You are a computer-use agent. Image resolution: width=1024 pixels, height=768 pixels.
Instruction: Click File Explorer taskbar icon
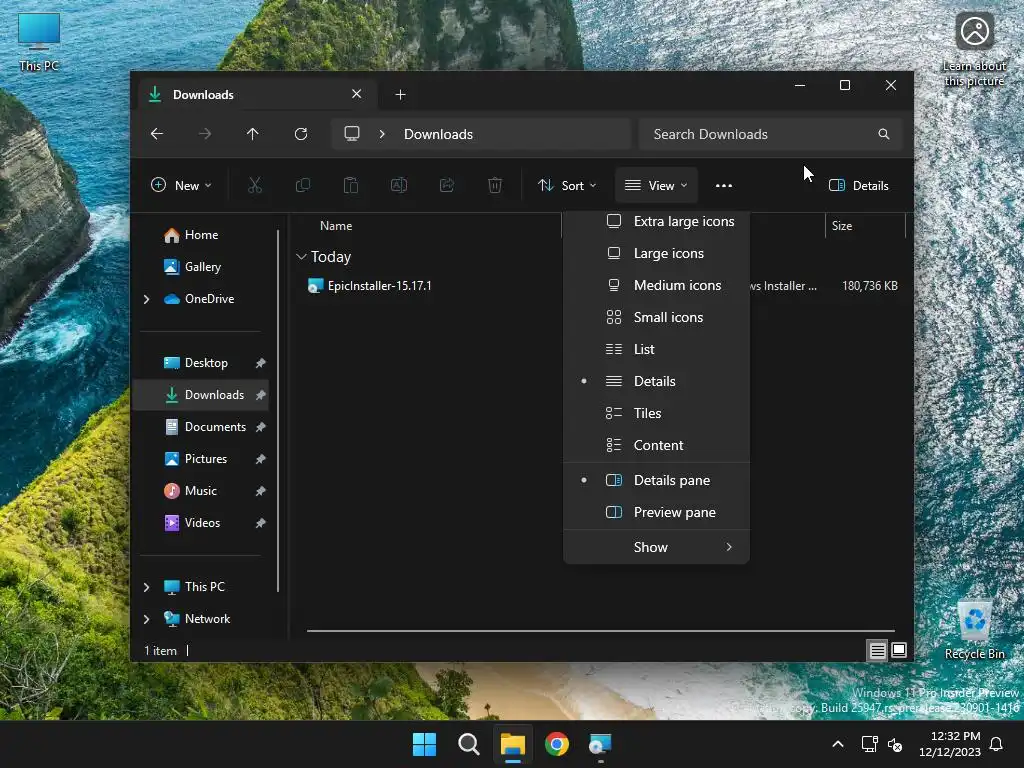(x=513, y=744)
